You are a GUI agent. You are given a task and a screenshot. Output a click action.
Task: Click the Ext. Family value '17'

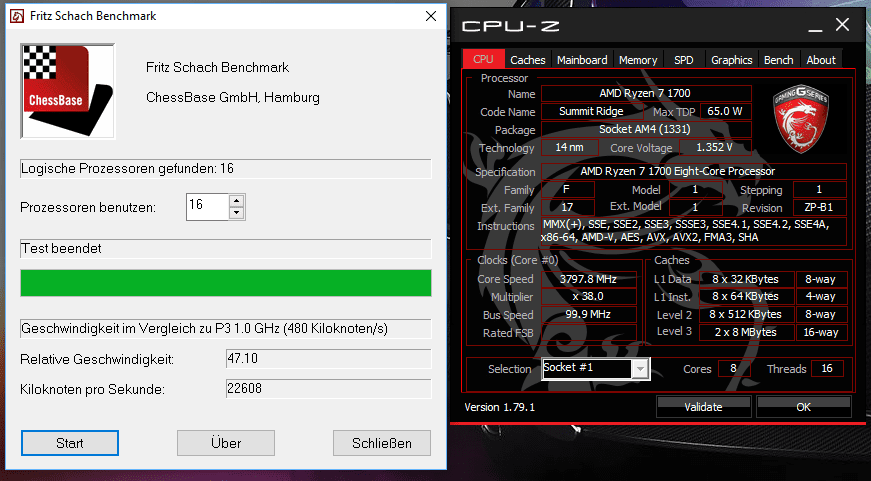click(567, 207)
